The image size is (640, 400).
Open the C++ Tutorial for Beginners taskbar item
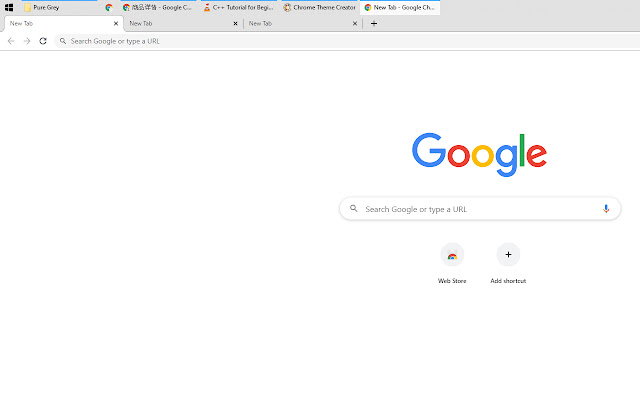coord(239,7)
